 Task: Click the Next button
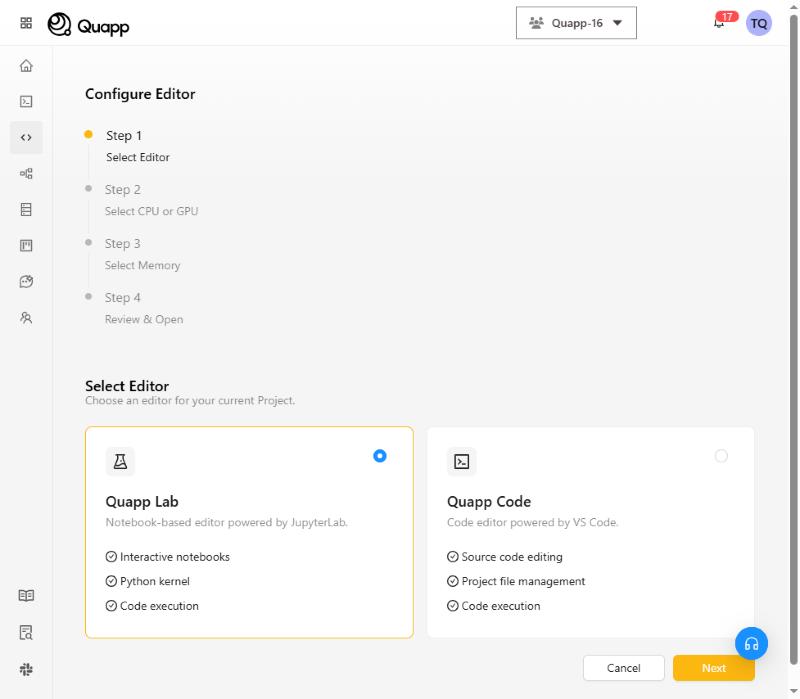tap(713, 668)
